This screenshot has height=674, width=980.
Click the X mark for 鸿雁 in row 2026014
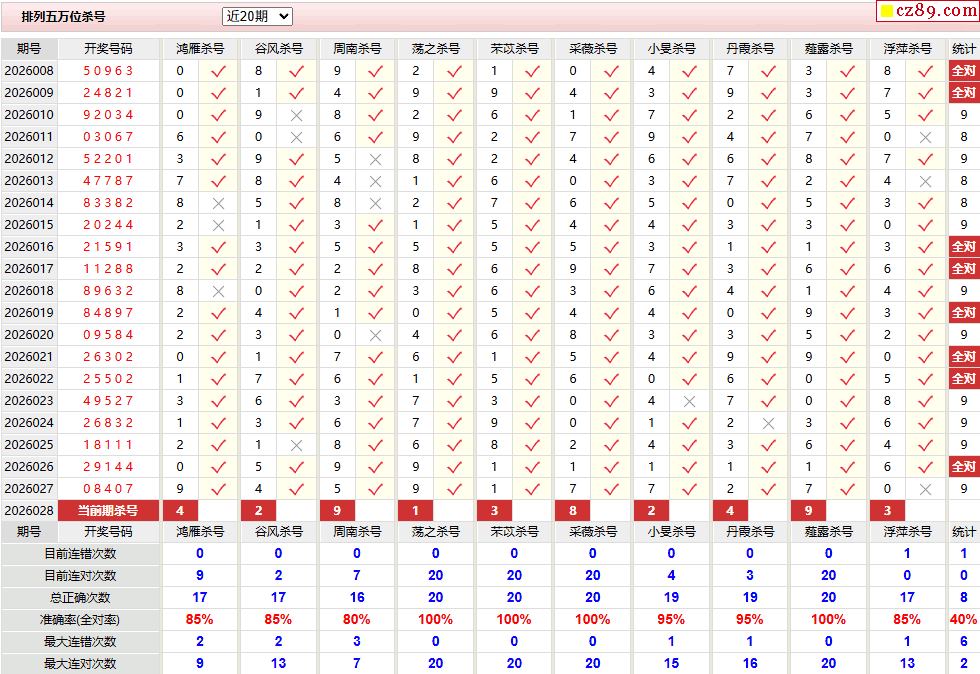218,203
